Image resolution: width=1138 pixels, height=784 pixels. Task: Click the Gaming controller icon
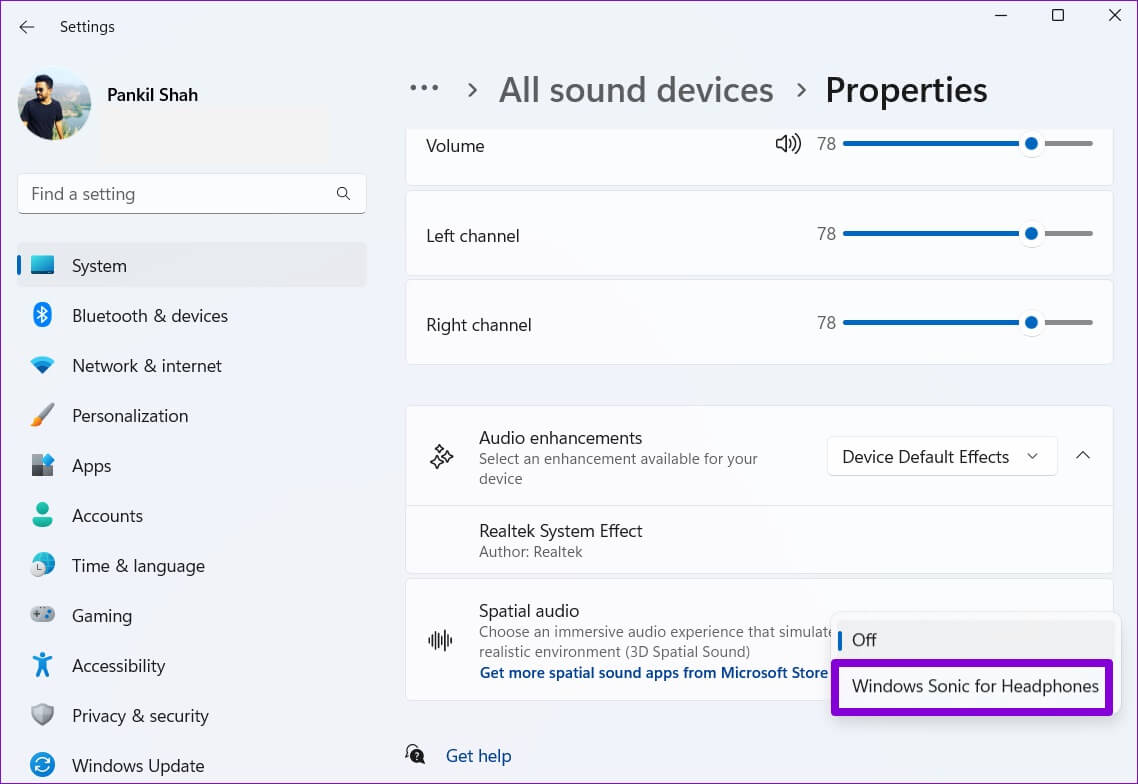coord(42,615)
